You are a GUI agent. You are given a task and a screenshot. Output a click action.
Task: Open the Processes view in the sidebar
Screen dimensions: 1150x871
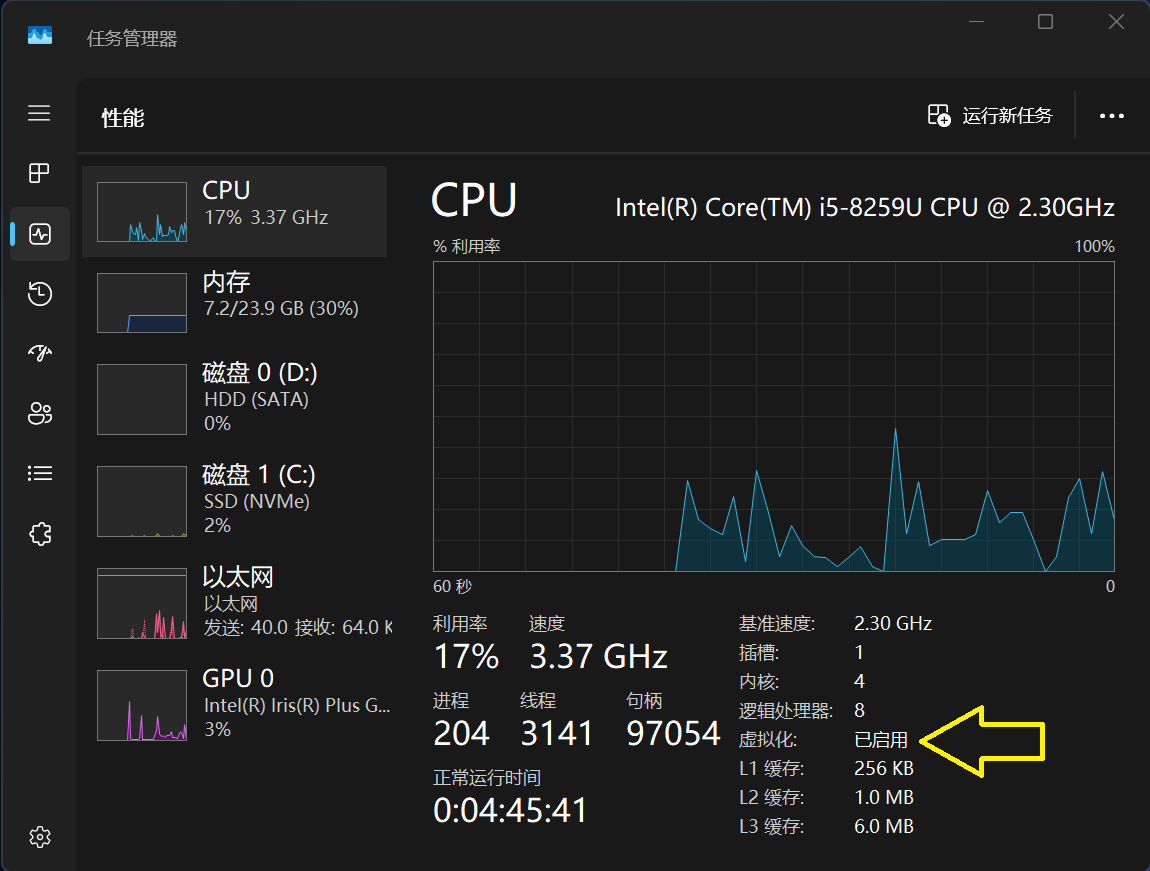(39, 172)
